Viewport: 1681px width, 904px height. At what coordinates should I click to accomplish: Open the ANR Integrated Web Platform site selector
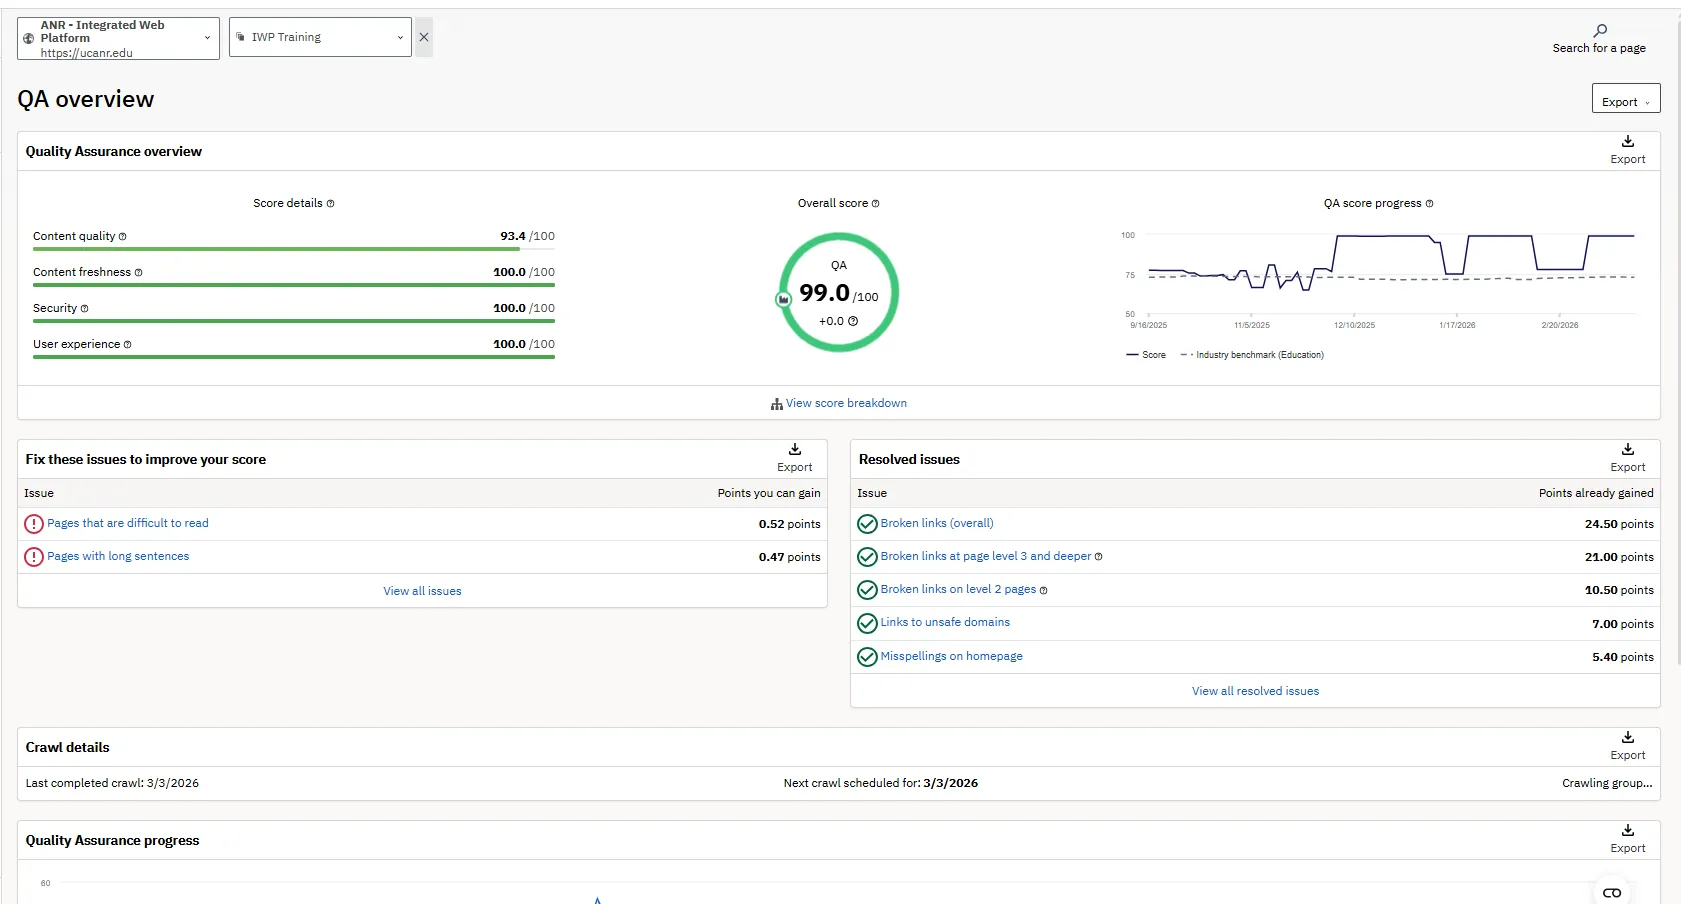click(x=117, y=38)
